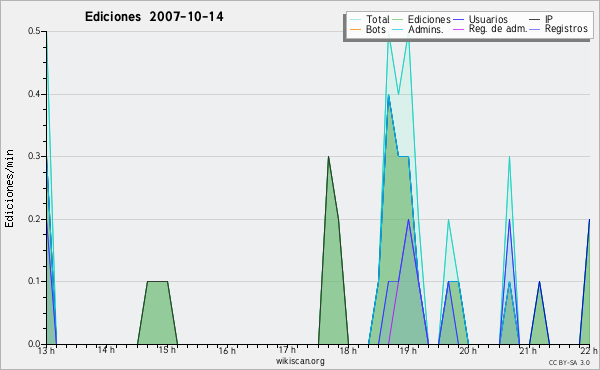Click the y-axis label 'Ediciones/min'
This screenshot has width=600, height=370.
coord(9,188)
